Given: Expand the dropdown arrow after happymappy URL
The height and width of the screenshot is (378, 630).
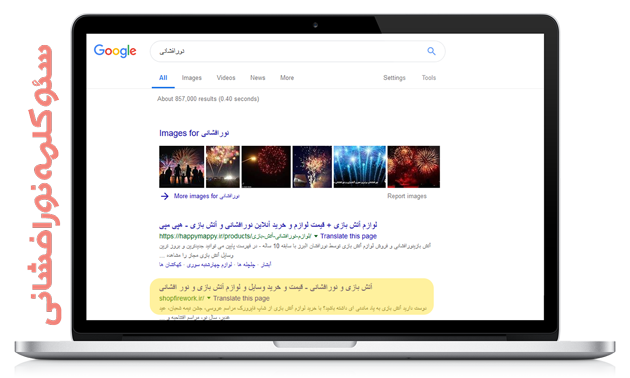Looking at the screenshot, I should click(316, 236).
